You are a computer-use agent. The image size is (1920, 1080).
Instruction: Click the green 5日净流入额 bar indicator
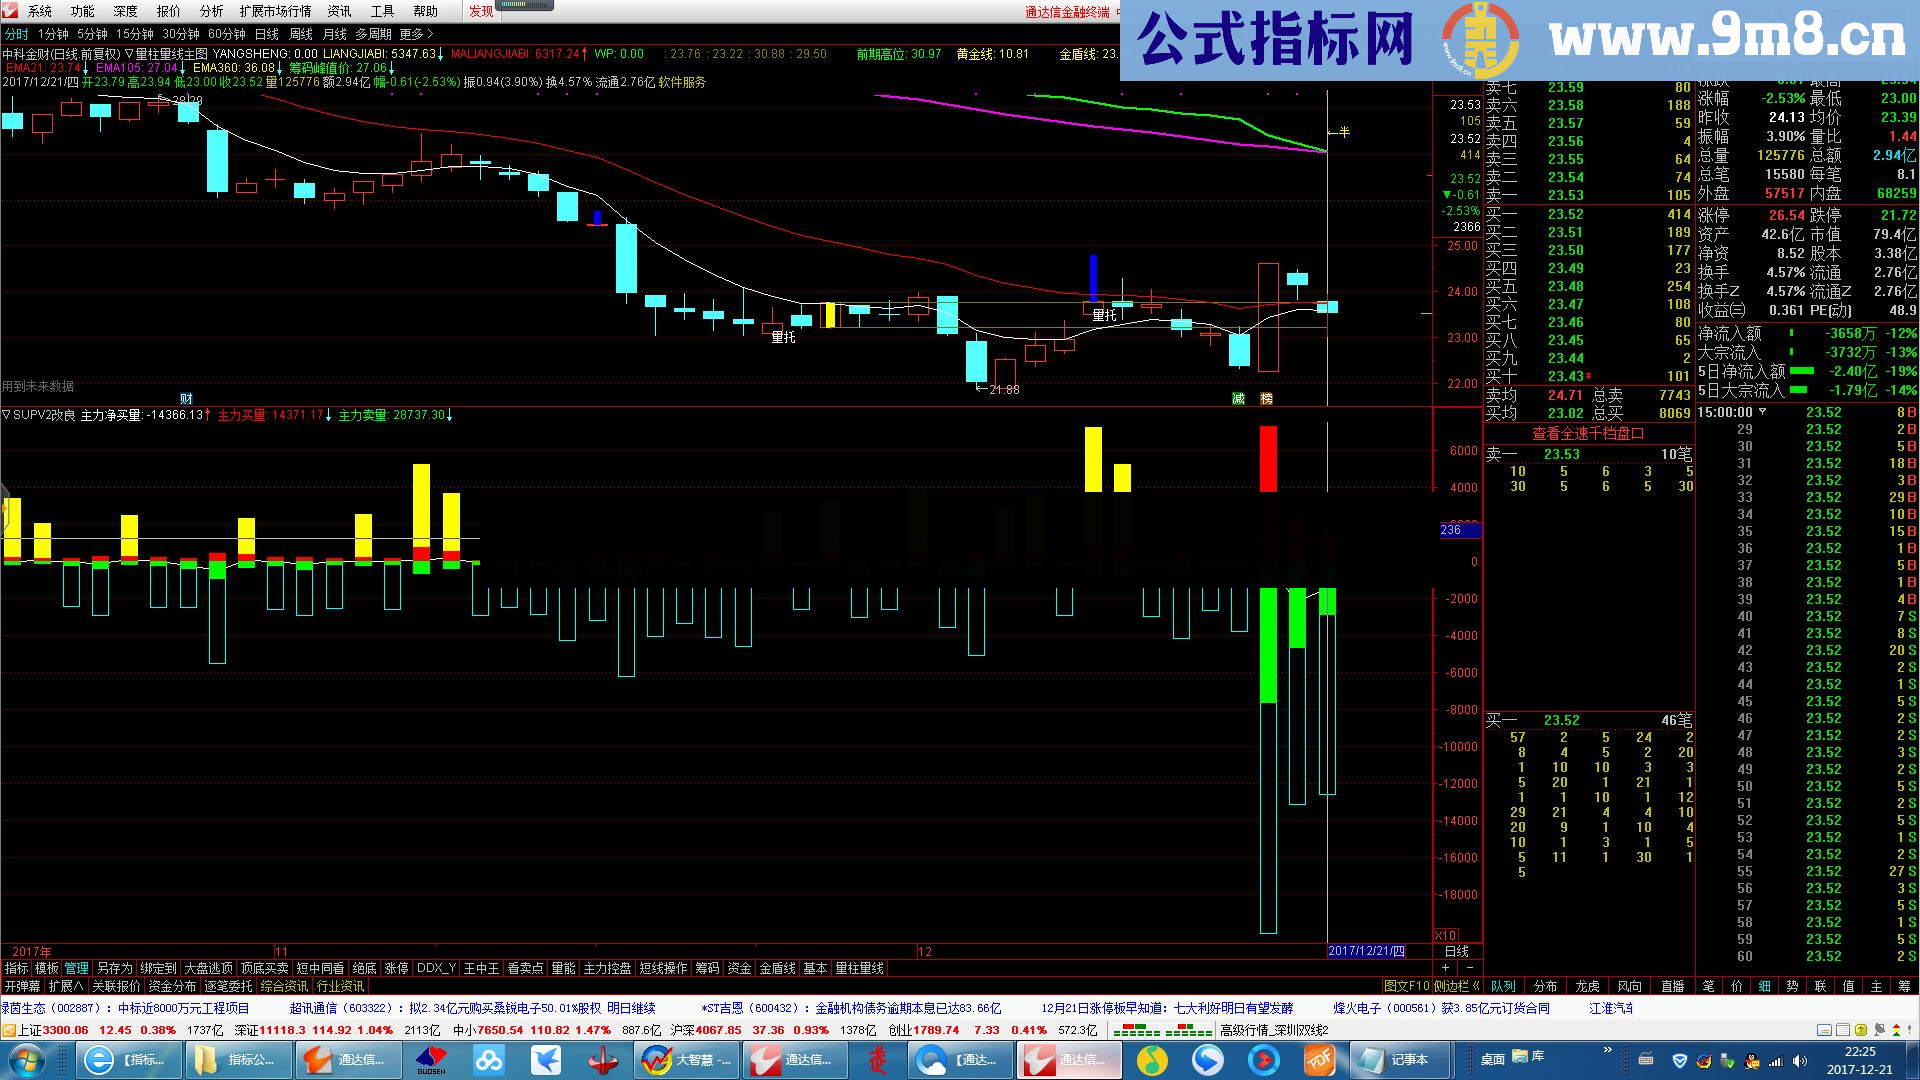point(1800,370)
